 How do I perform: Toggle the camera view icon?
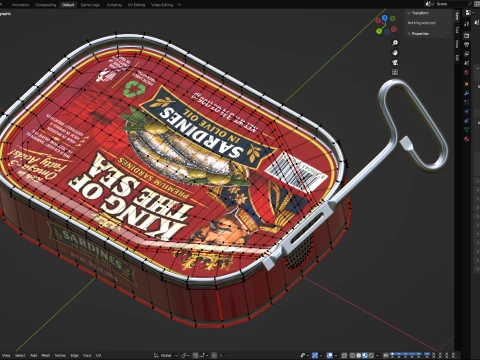(395, 62)
